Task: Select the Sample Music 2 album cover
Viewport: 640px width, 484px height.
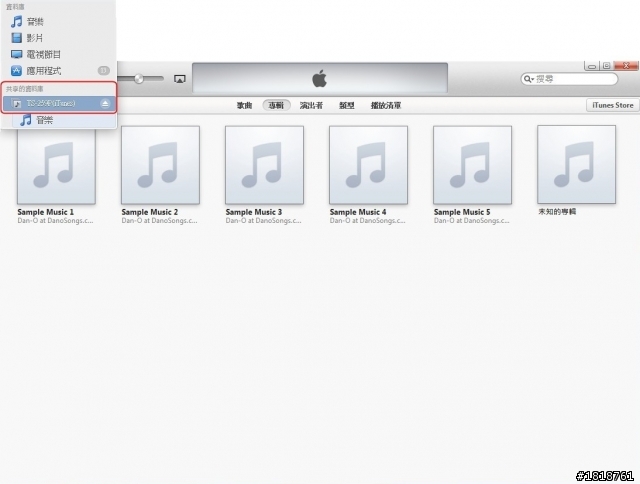Action: click(x=160, y=165)
